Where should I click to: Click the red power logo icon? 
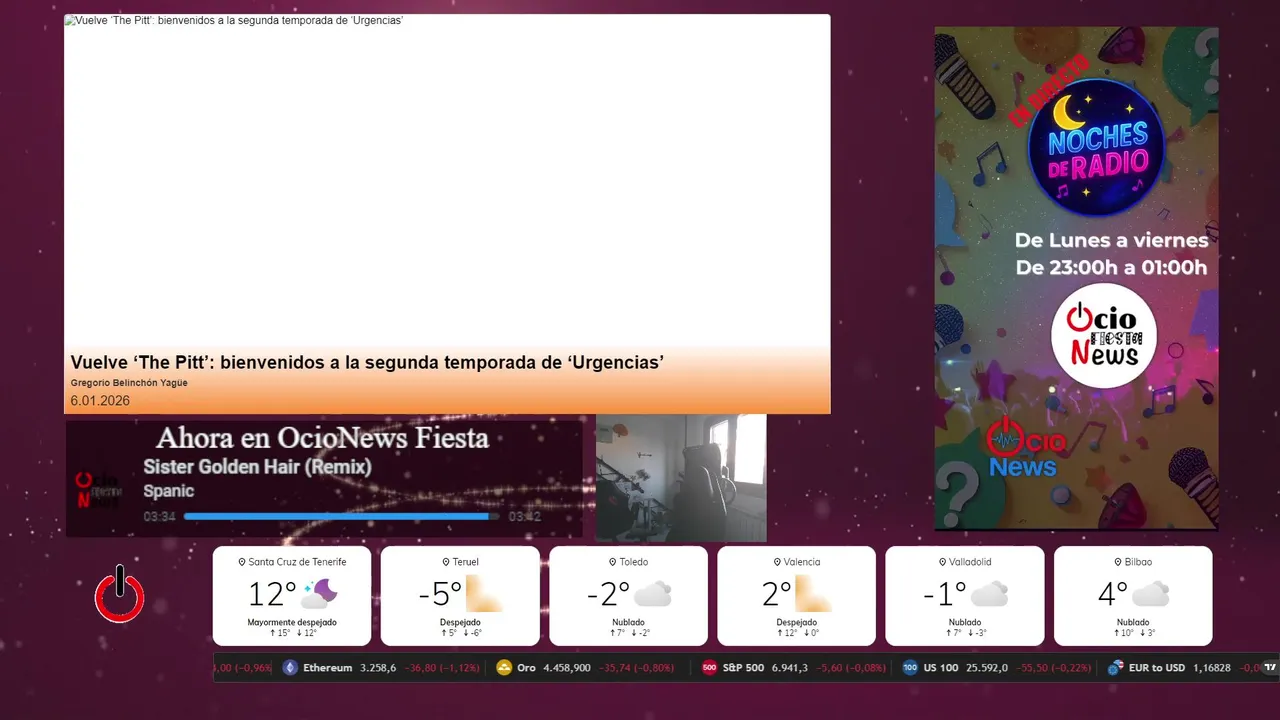pyautogui.click(x=120, y=594)
